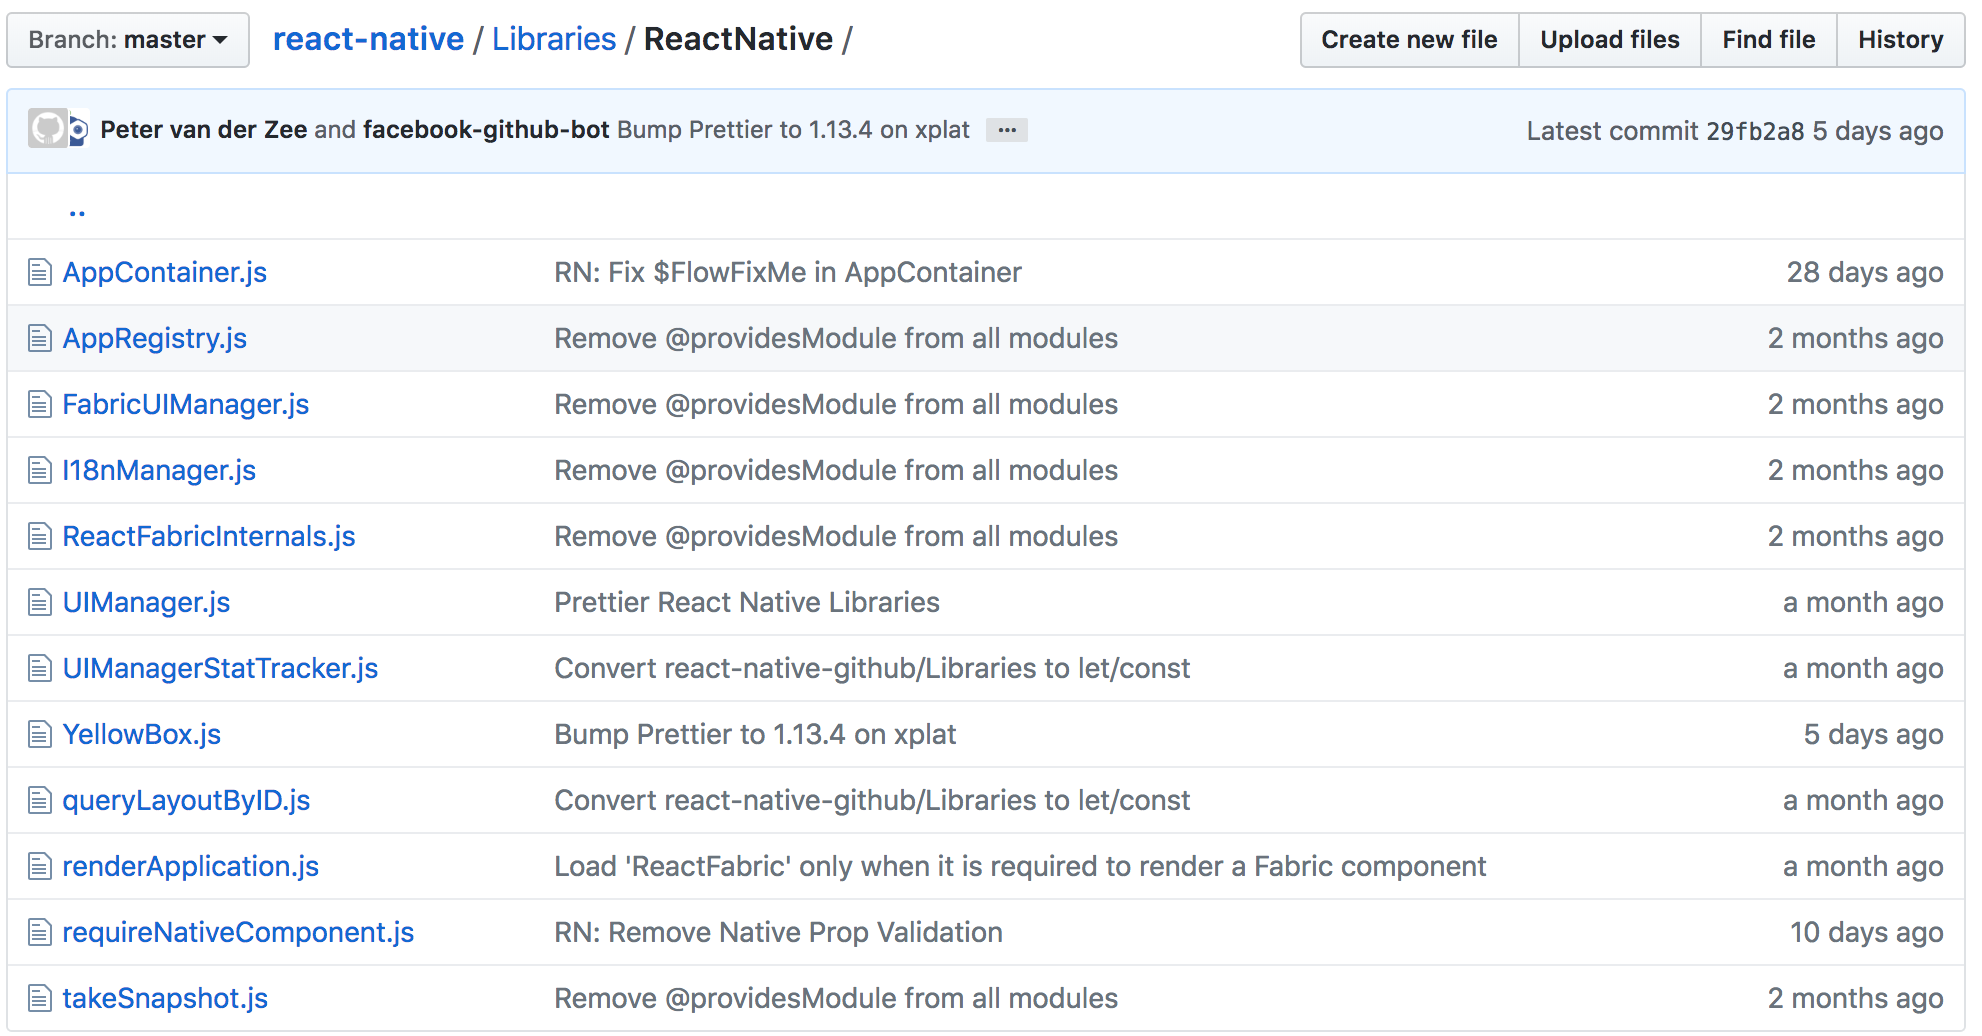Open AppRegistry.js commit 'Remove @providesModule' message
The image size is (1982, 1036).
(x=836, y=338)
